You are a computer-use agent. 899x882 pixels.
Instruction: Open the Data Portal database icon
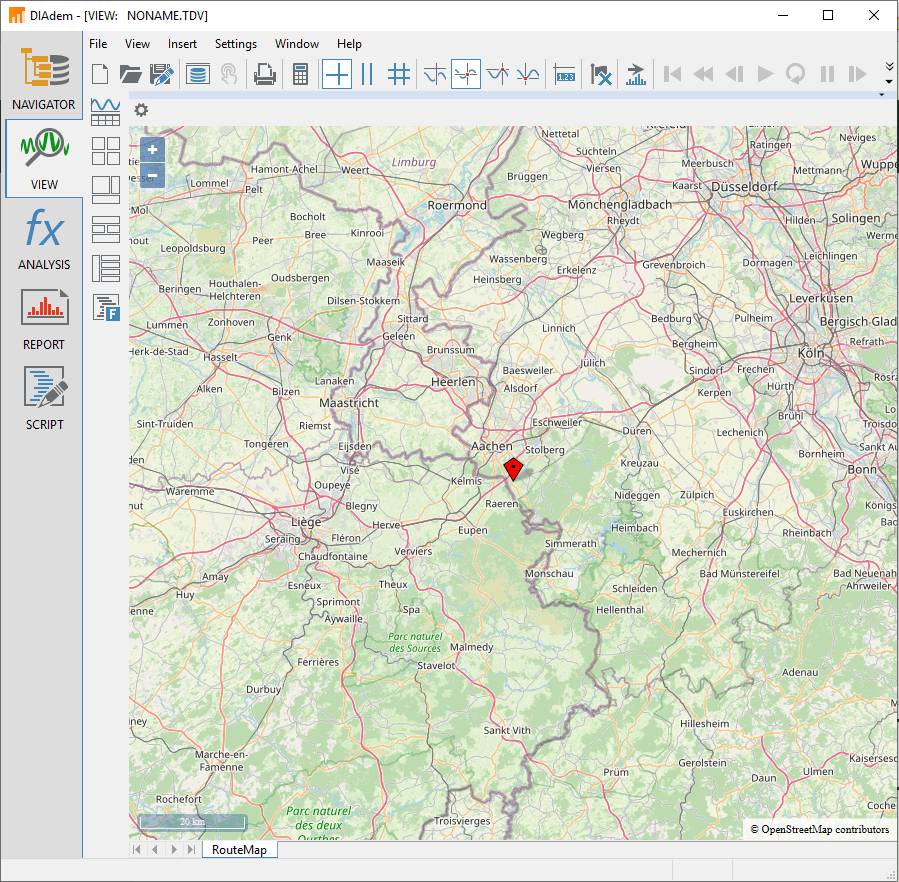(198, 75)
